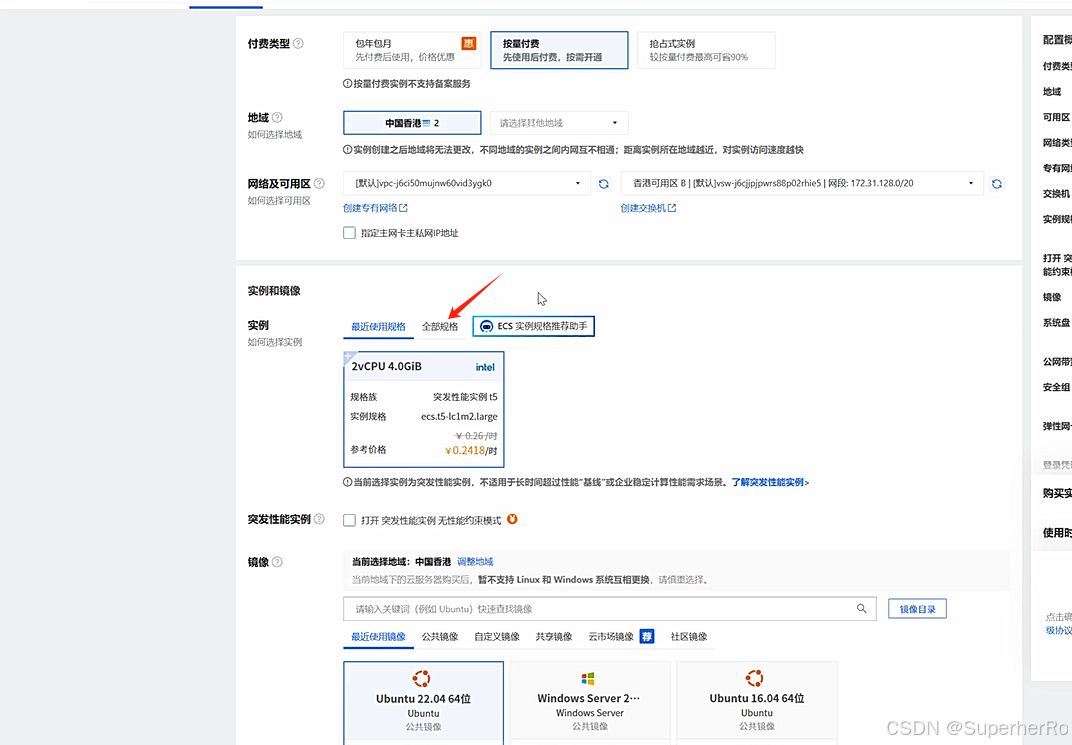Select 抢占式实例 billing type

click(706, 50)
